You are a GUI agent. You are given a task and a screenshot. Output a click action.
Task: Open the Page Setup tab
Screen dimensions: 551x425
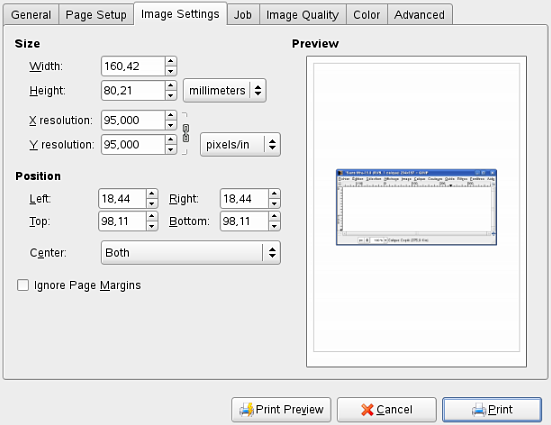pos(96,15)
